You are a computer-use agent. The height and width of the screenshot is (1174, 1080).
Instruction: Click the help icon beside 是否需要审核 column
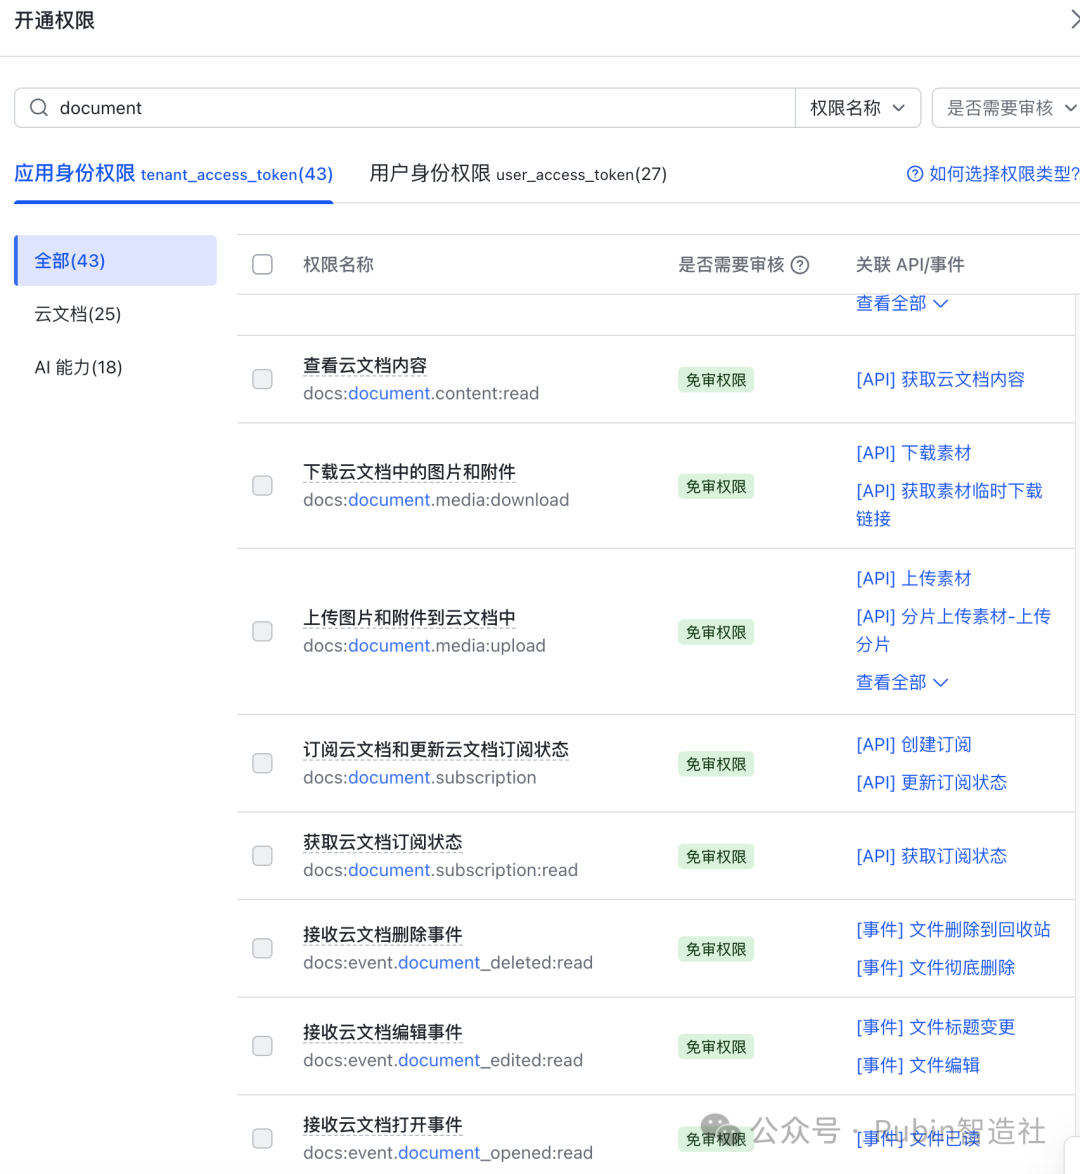pyautogui.click(x=799, y=264)
